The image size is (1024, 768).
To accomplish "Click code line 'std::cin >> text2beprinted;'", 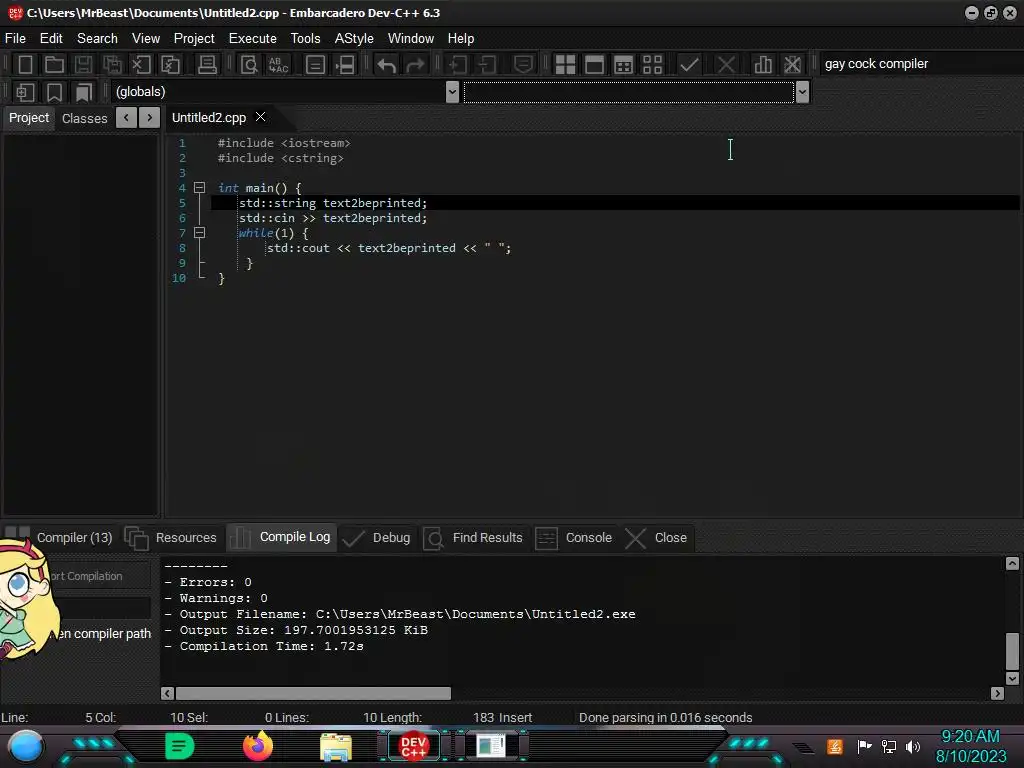I will pos(333,218).
